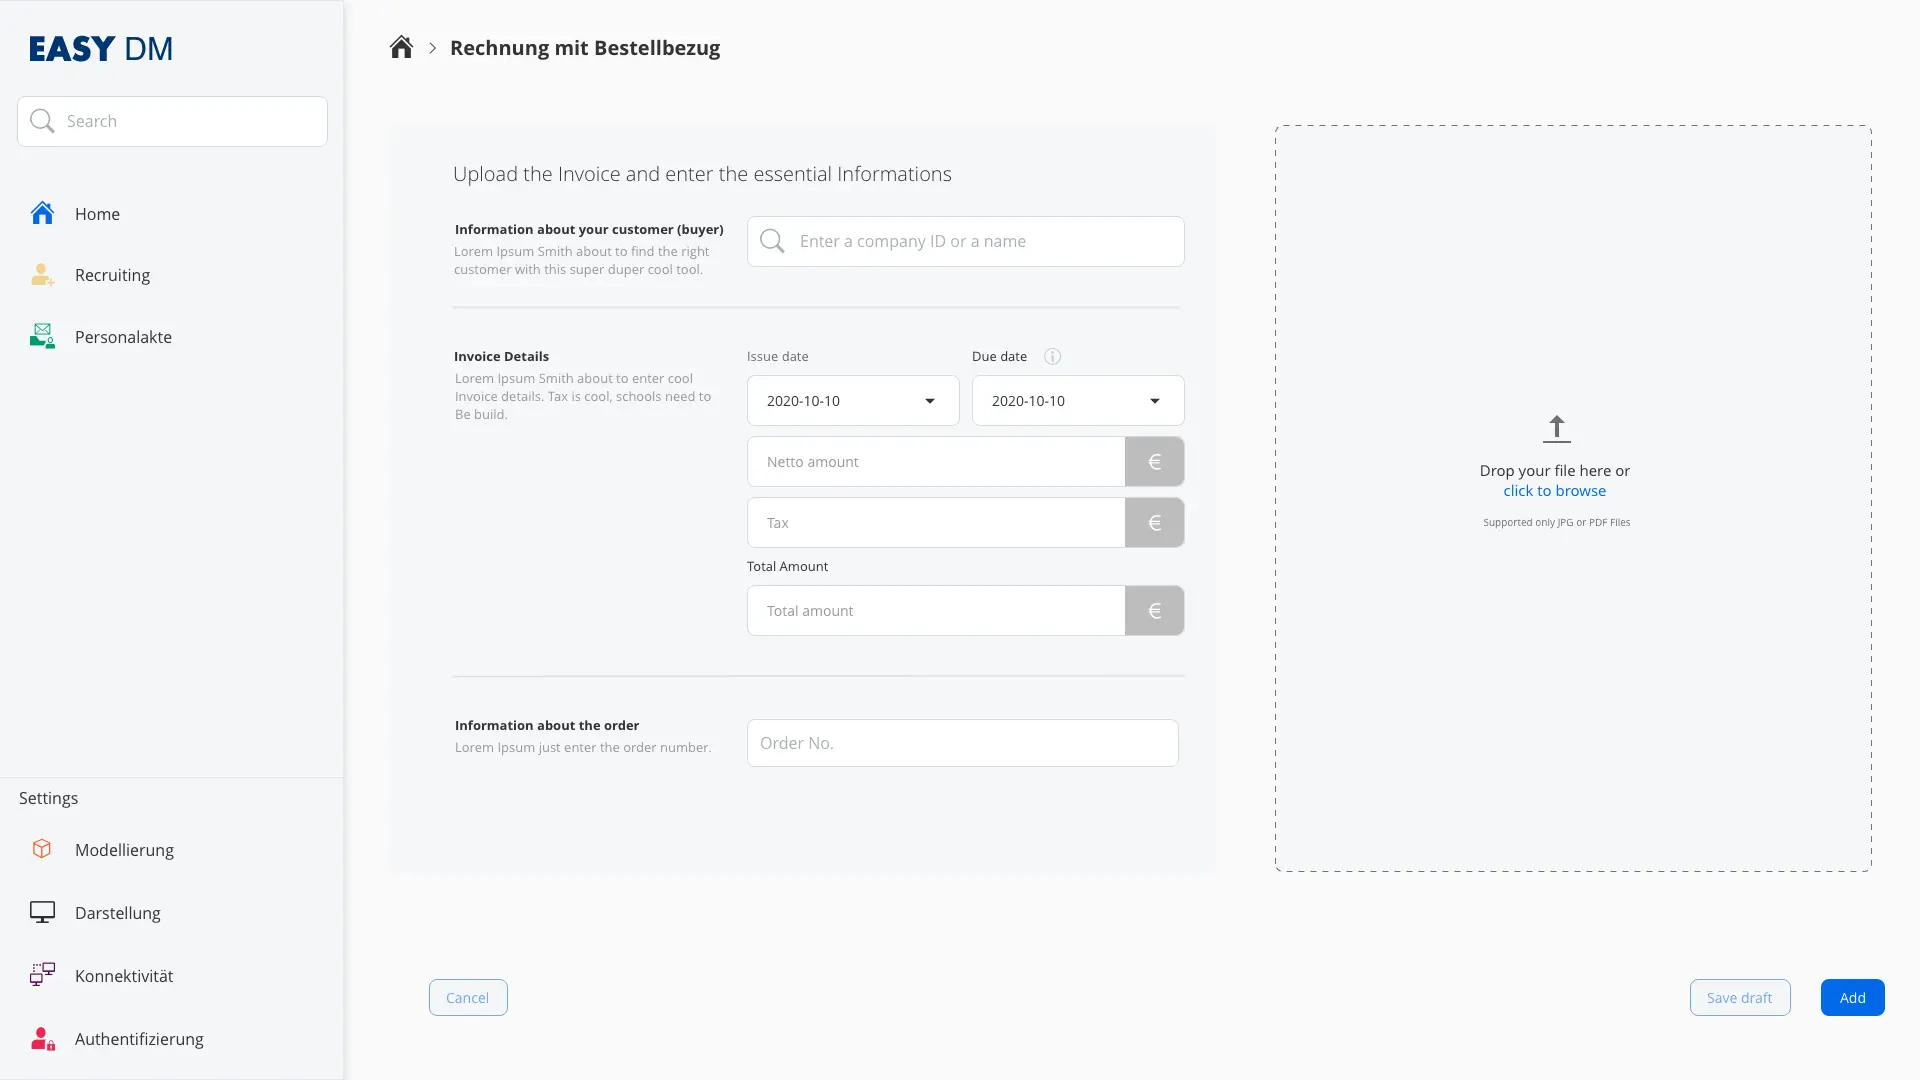
Task: Click the info icon next to Due date
Action: coord(1052,356)
